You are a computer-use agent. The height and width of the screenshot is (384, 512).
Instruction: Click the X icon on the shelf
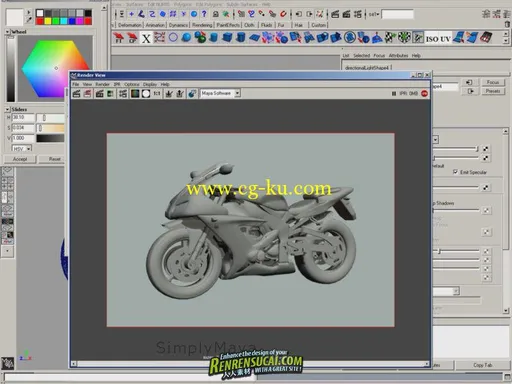point(146,38)
